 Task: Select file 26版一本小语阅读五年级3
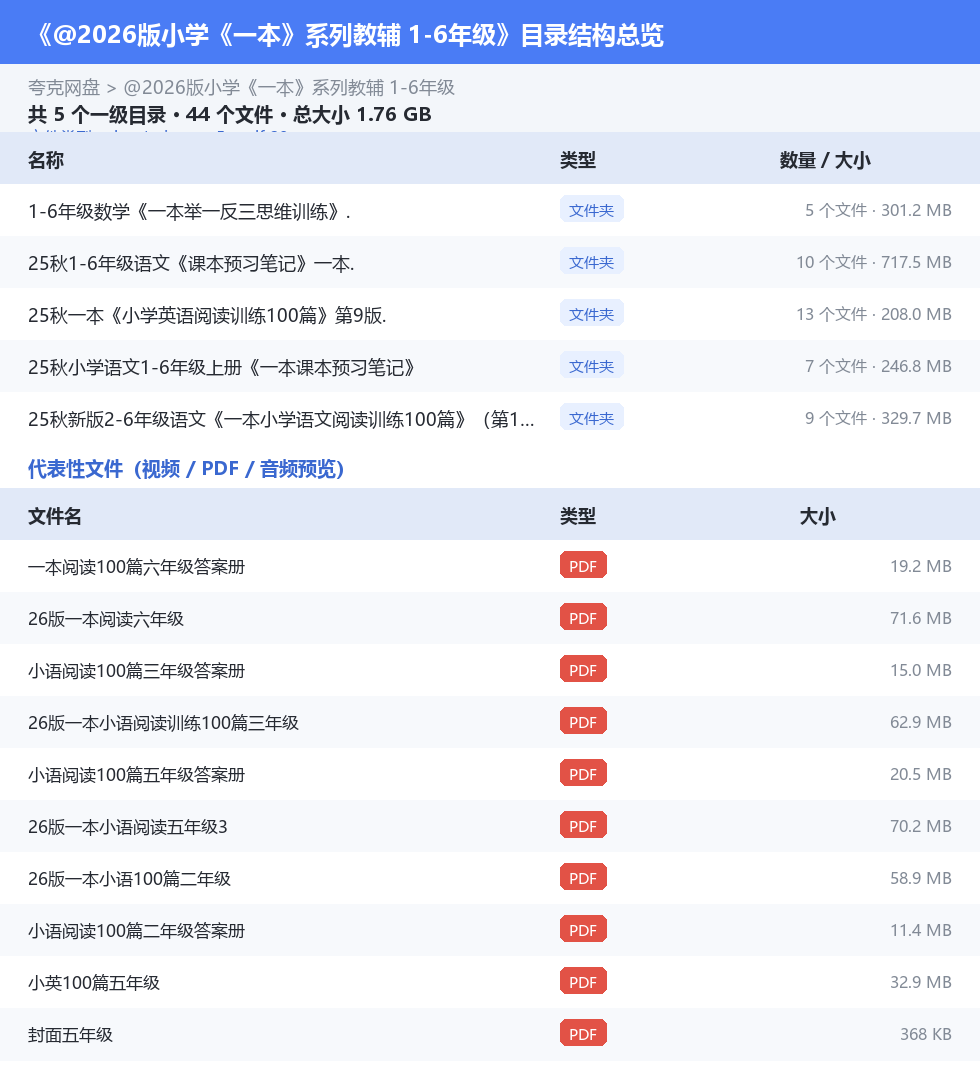click(x=127, y=827)
